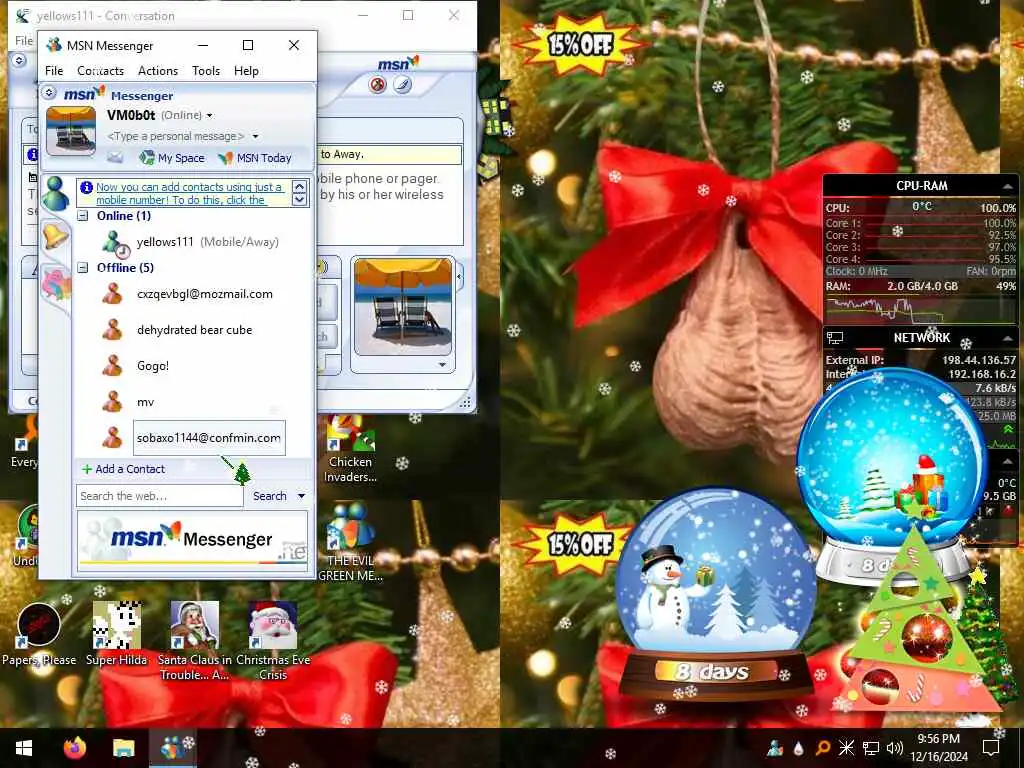The height and width of the screenshot is (768, 1024).
Task: Click the feather pen icon in the Conversation window
Action: pyautogui.click(x=402, y=85)
